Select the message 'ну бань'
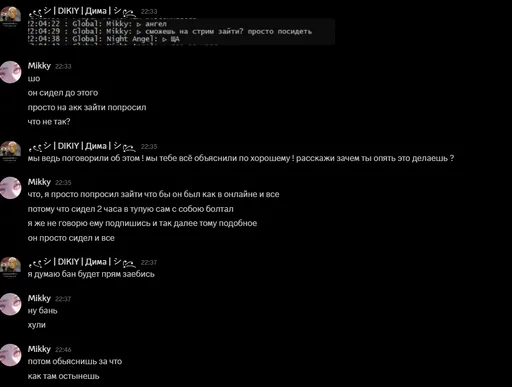Image resolution: width=512 pixels, height=387 pixels. pos(43,311)
